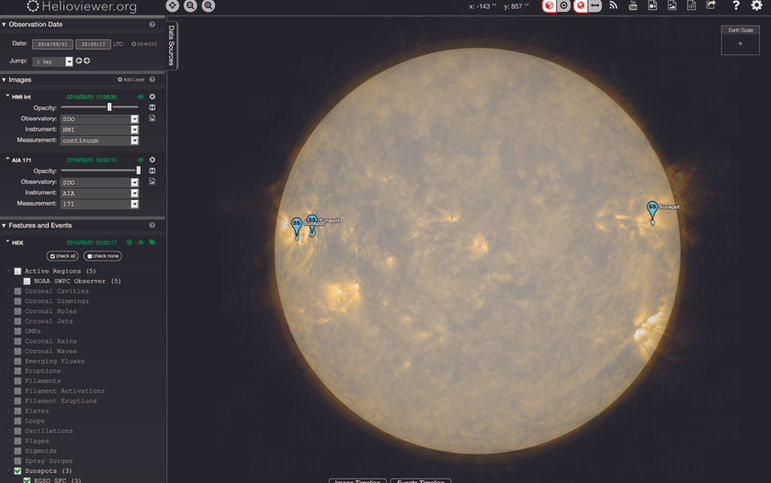The width and height of the screenshot is (771, 483).
Task: Click the jump forward arrow icon
Action: click(x=87, y=61)
